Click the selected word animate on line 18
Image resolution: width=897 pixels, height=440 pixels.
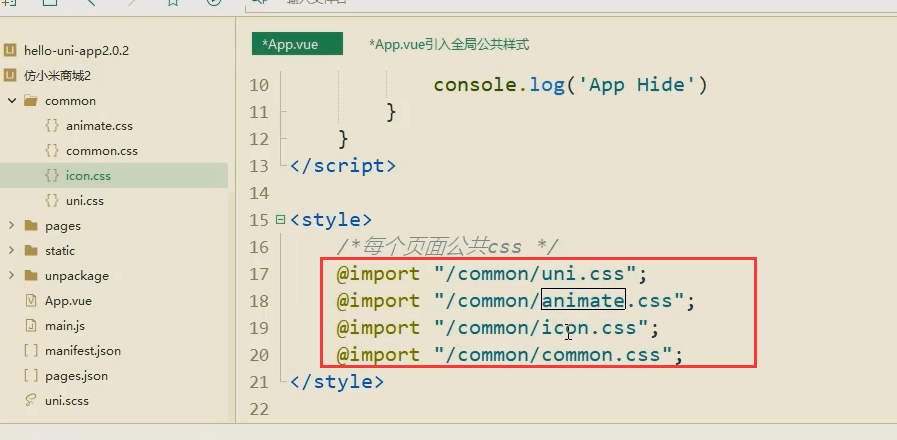coord(584,300)
